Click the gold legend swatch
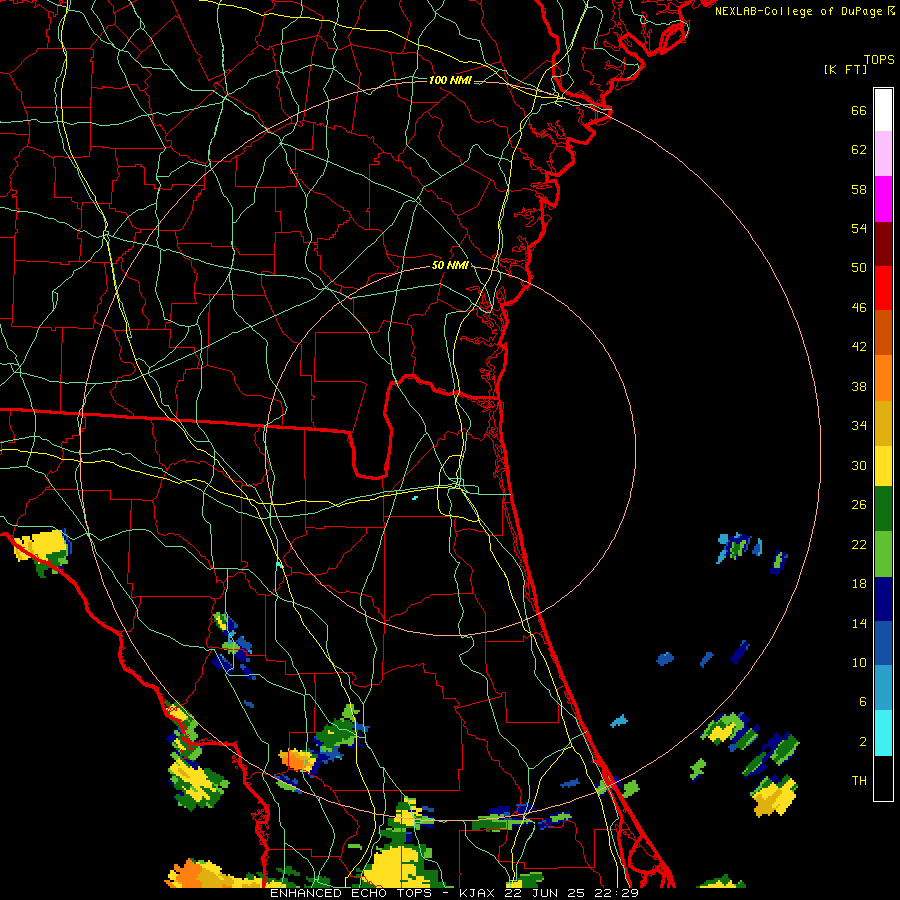The width and height of the screenshot is (900, 900). 883,422
